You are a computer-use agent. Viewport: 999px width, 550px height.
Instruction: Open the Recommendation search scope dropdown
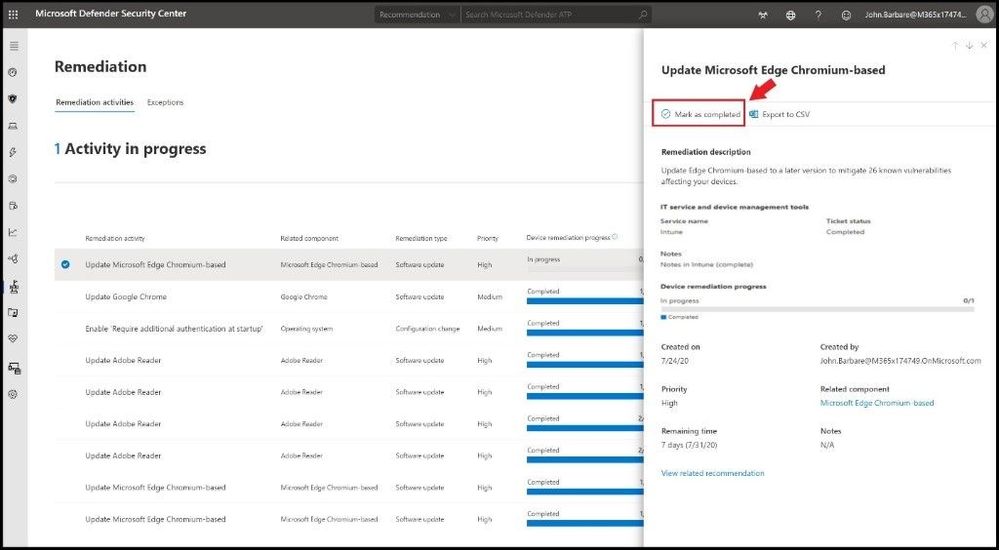pos(415,14)
